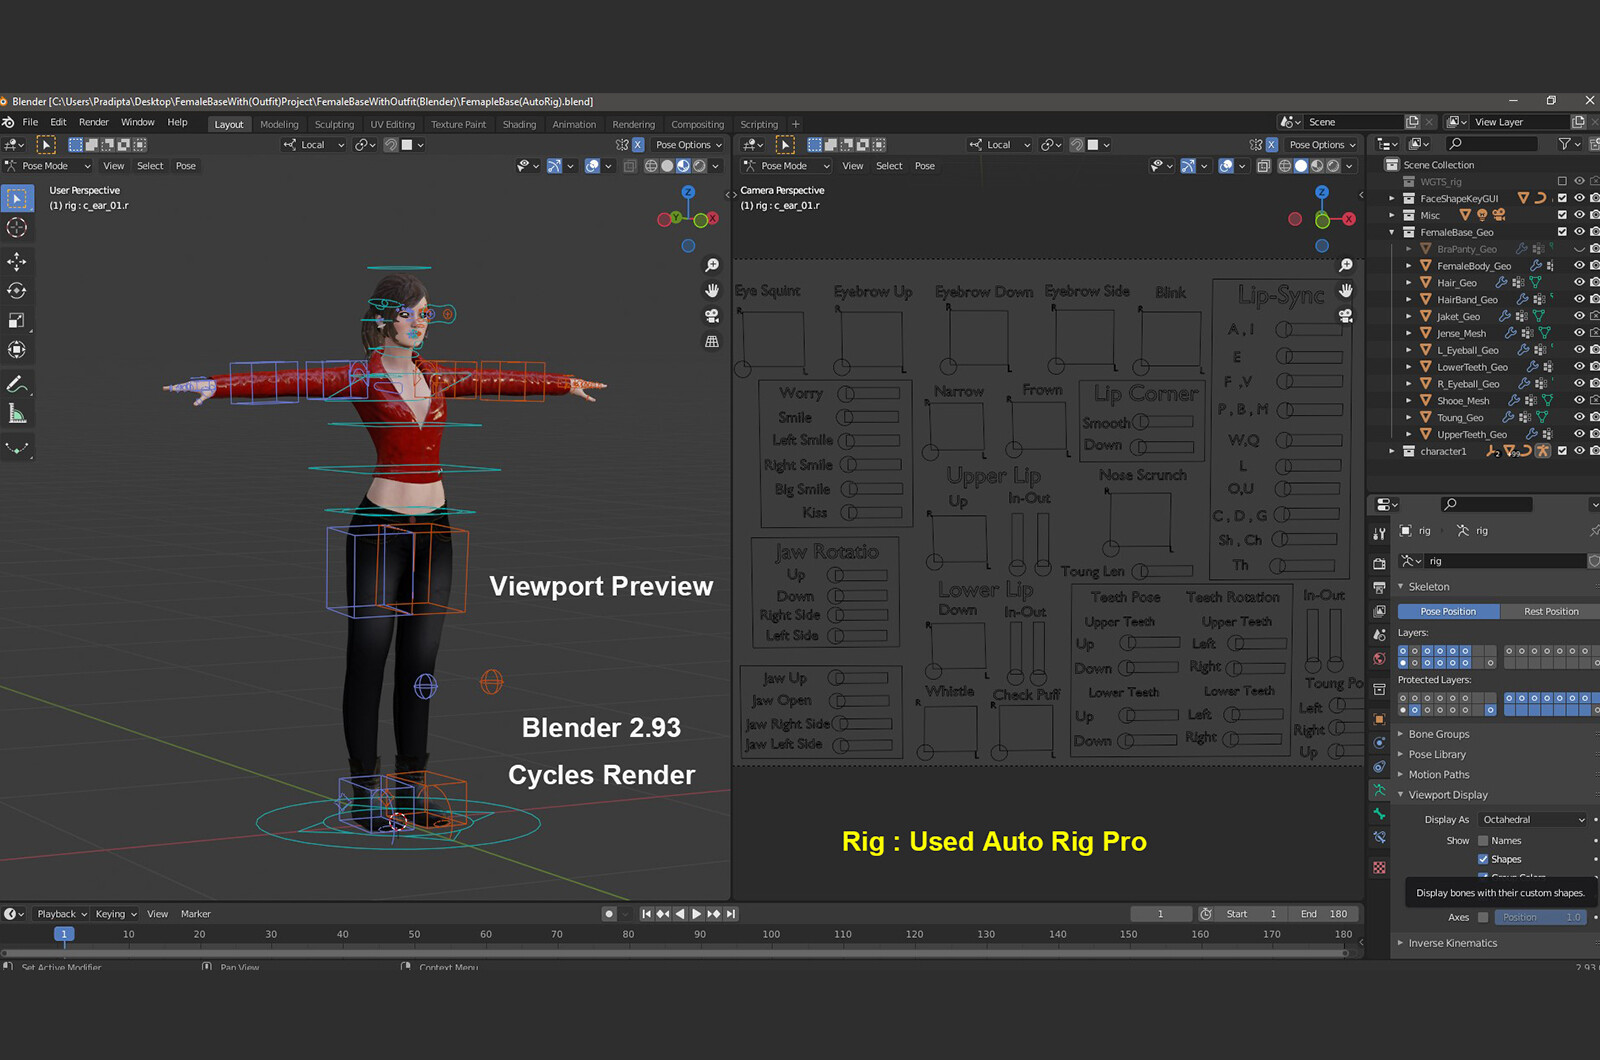Uncheck the Misc collection checkbox
This screenshot has width=1600, height=1060.
pyautogui.click(x=1562, y=215)
